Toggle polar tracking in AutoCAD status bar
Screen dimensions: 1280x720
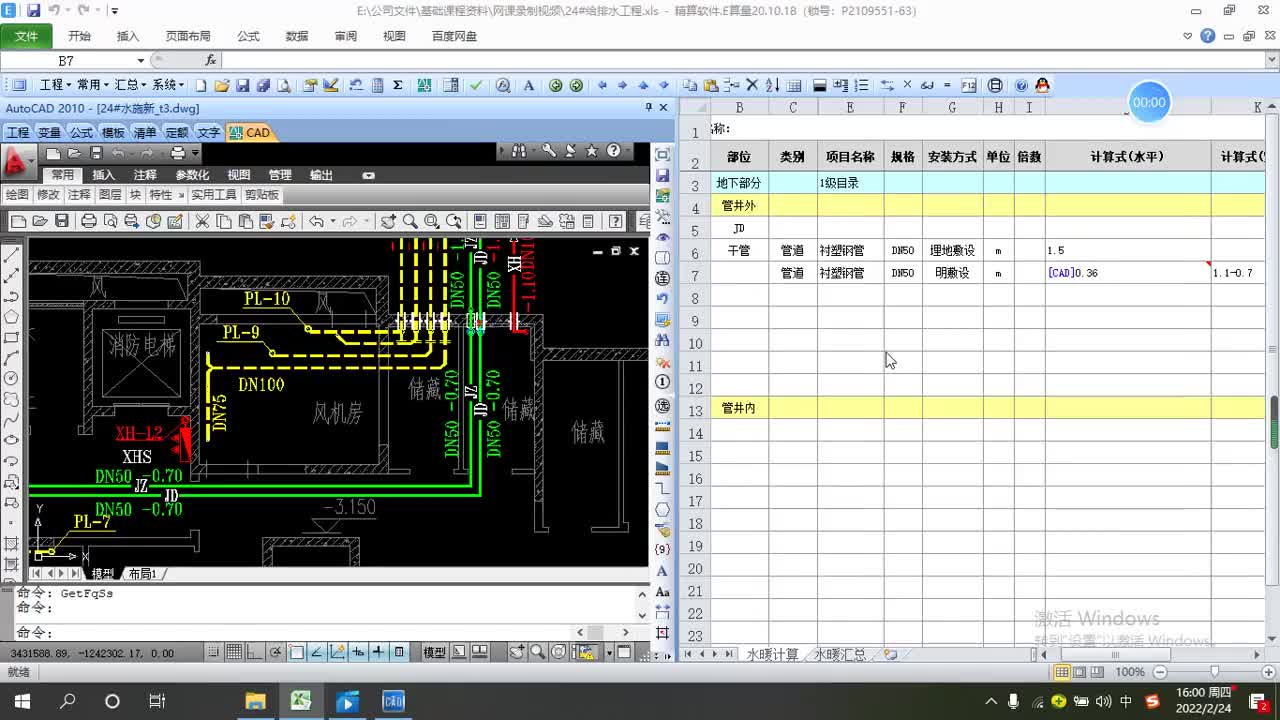tap(275, 652)
